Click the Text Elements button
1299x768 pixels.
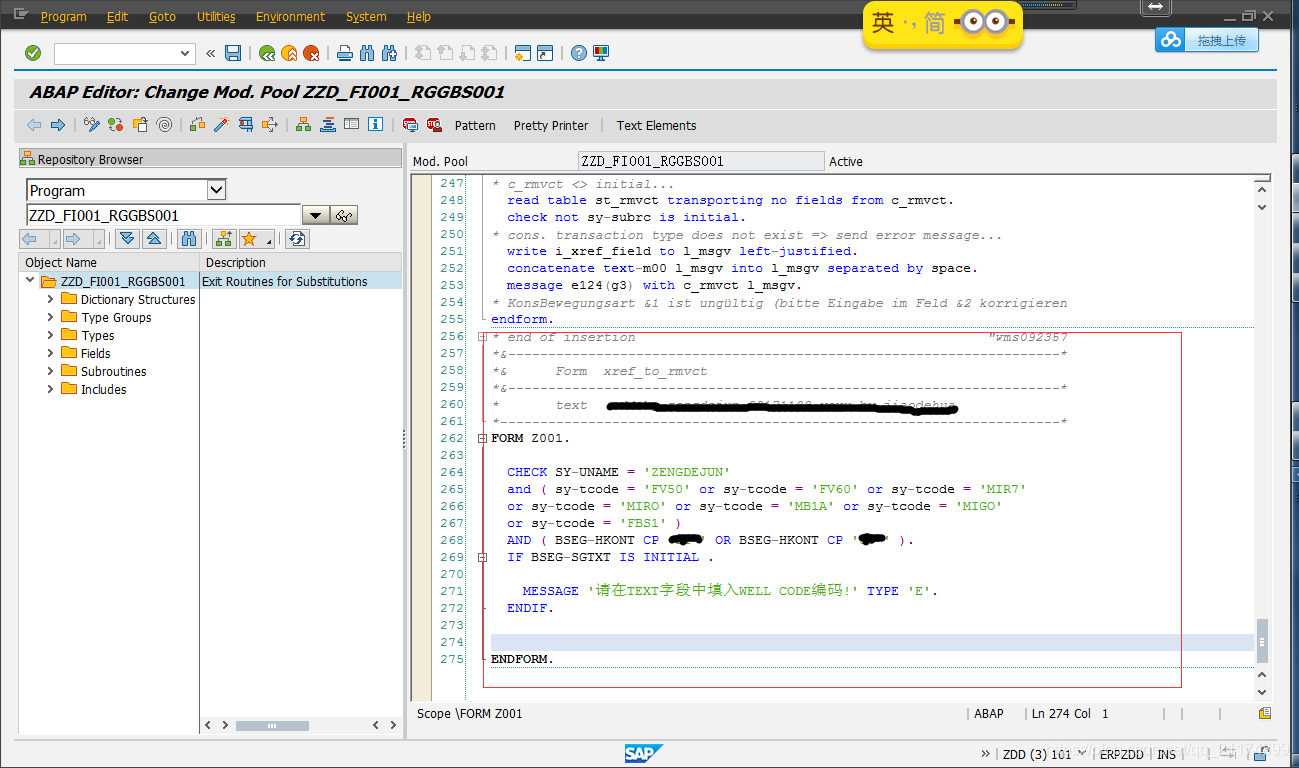click(656, 125)
